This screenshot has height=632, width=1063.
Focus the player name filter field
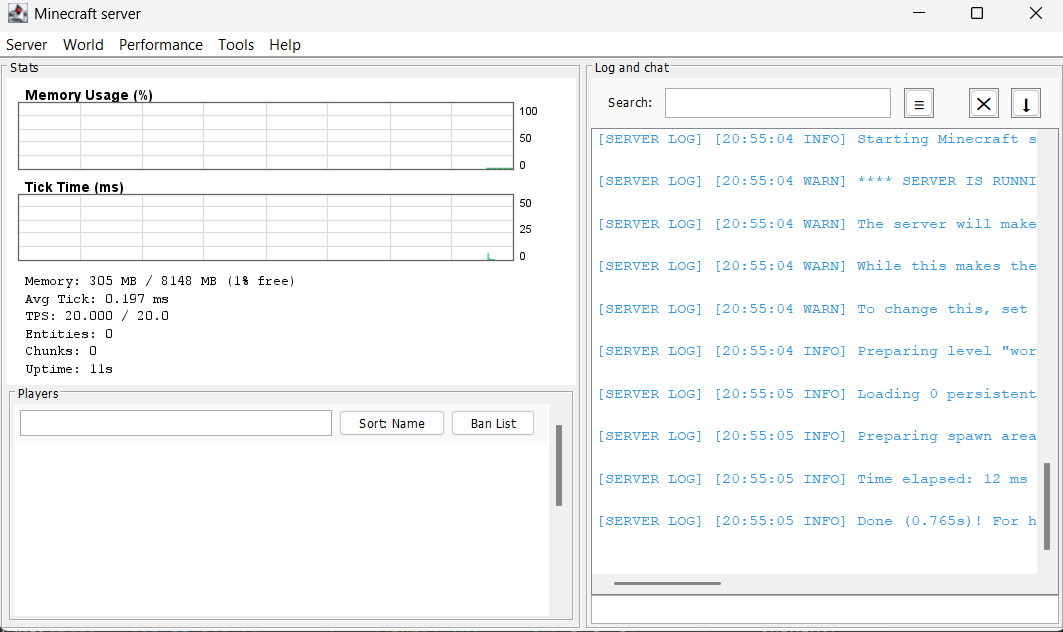(x=176, y=423)
